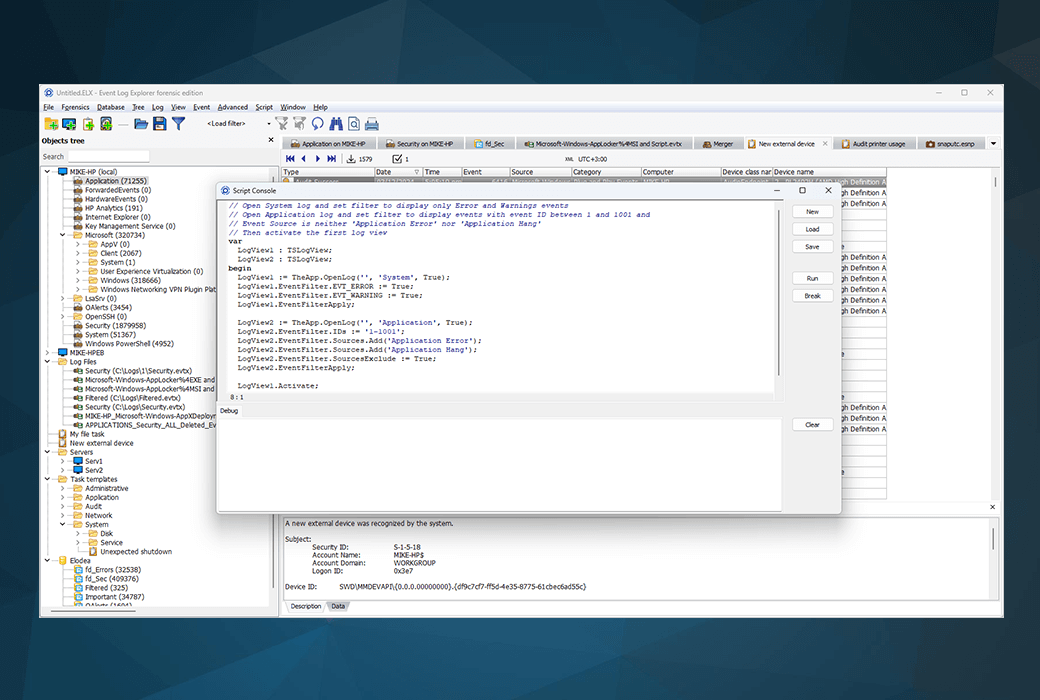
Task: Click Clear debug output button
Action: (812, 425)
